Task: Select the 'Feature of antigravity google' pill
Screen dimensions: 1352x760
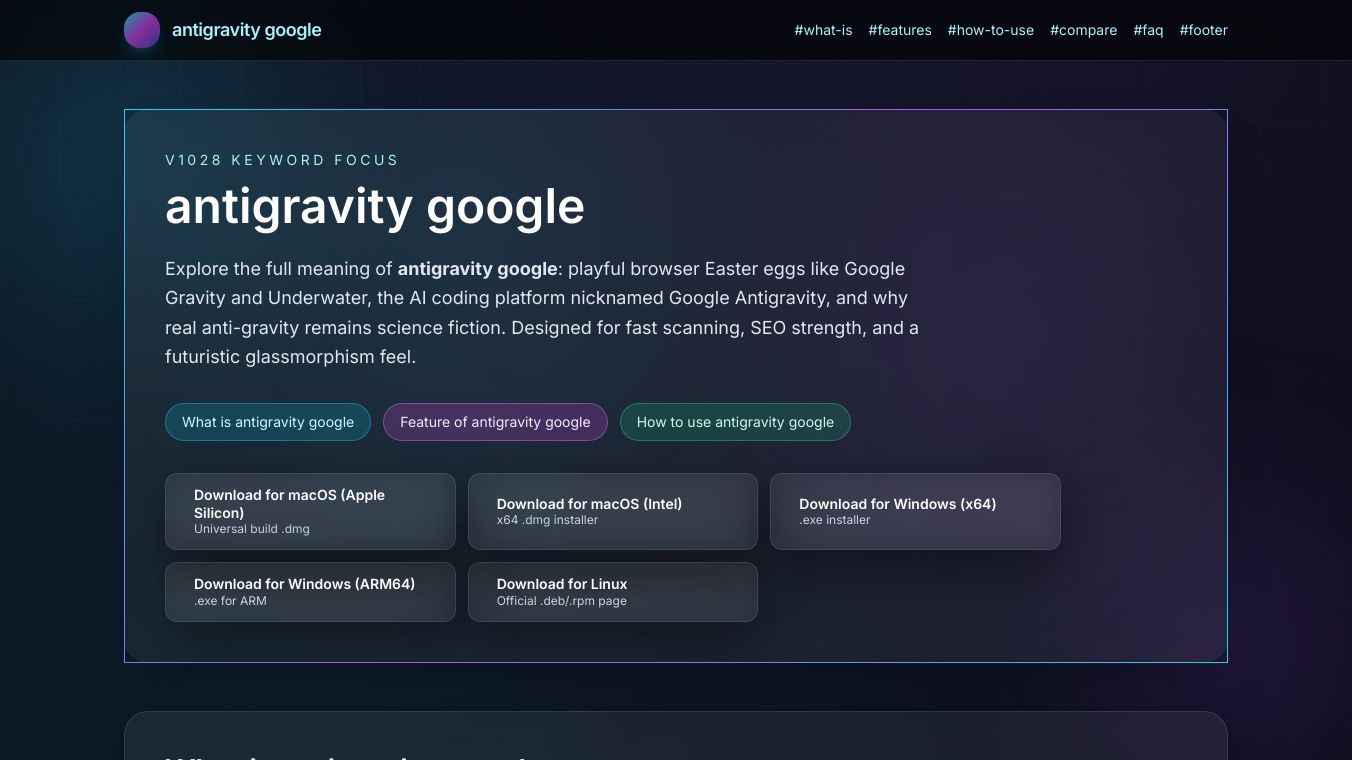Action: tap(495, 422)
